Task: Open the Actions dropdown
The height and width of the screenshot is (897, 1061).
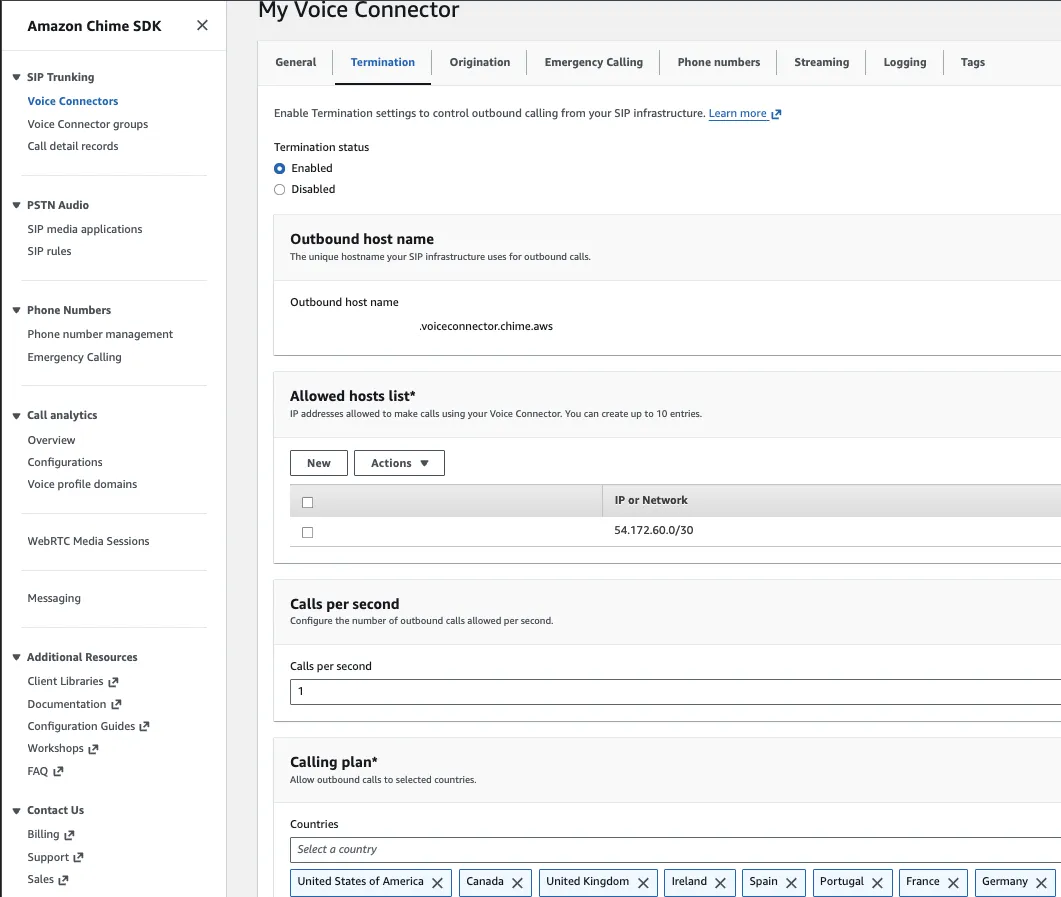Action: (399, 463)
